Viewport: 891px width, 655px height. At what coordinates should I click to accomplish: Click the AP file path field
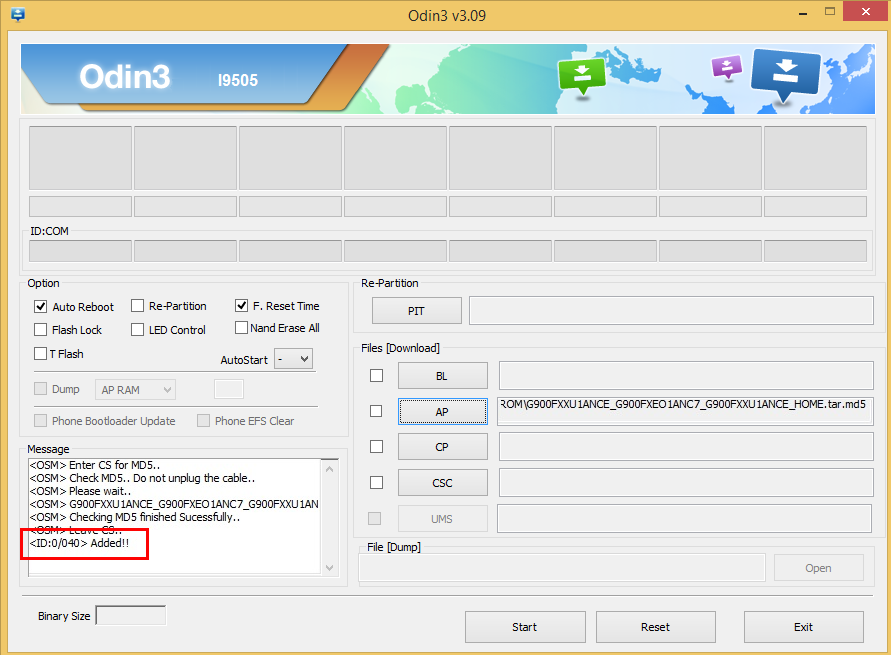[x=685, y=411]
